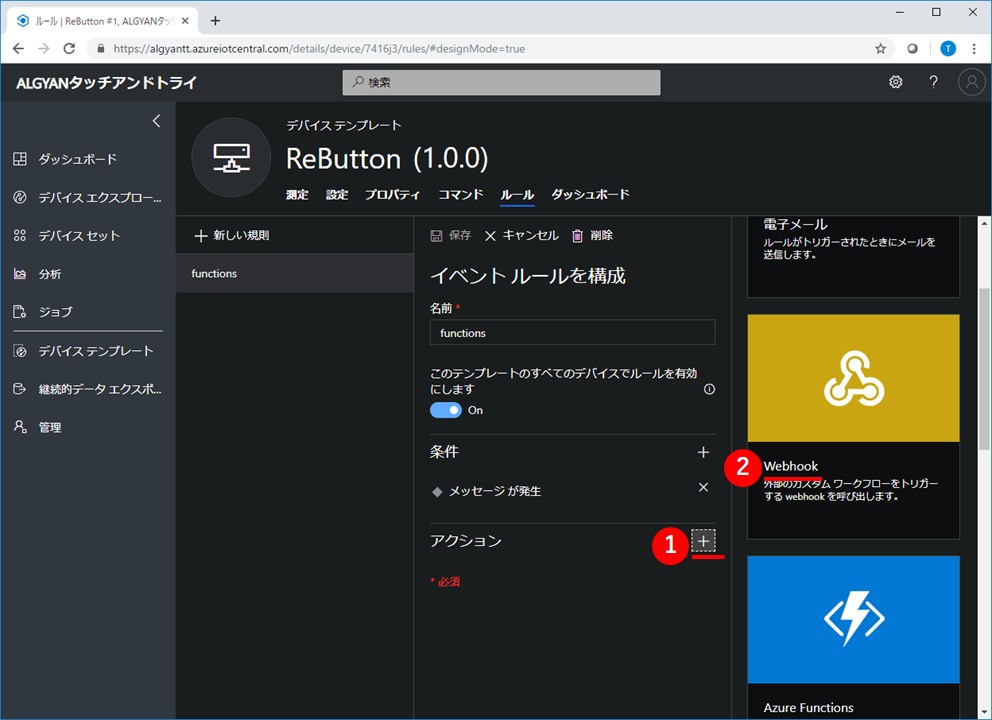This screenshot has height=720, width=992.
Task: Click the browser address bar URL
Action: click(x=319, y=49)
